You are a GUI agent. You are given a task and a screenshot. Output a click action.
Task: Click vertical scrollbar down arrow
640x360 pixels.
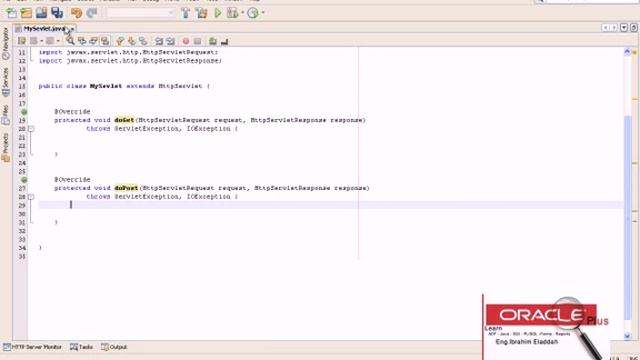[627, 336]
